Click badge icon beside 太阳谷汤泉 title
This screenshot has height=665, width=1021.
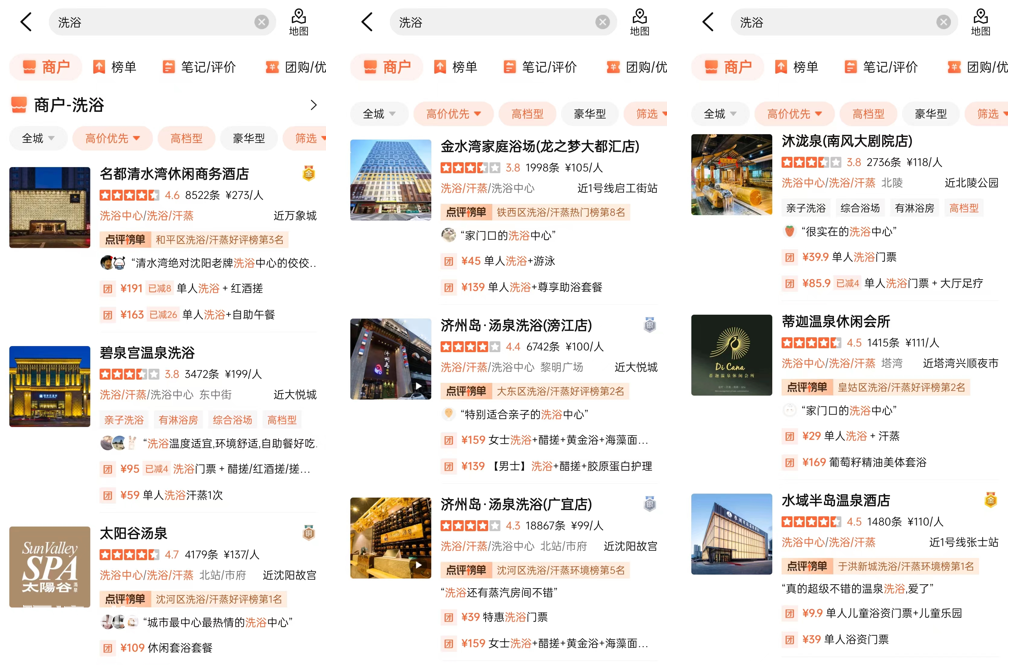[309, 533]
